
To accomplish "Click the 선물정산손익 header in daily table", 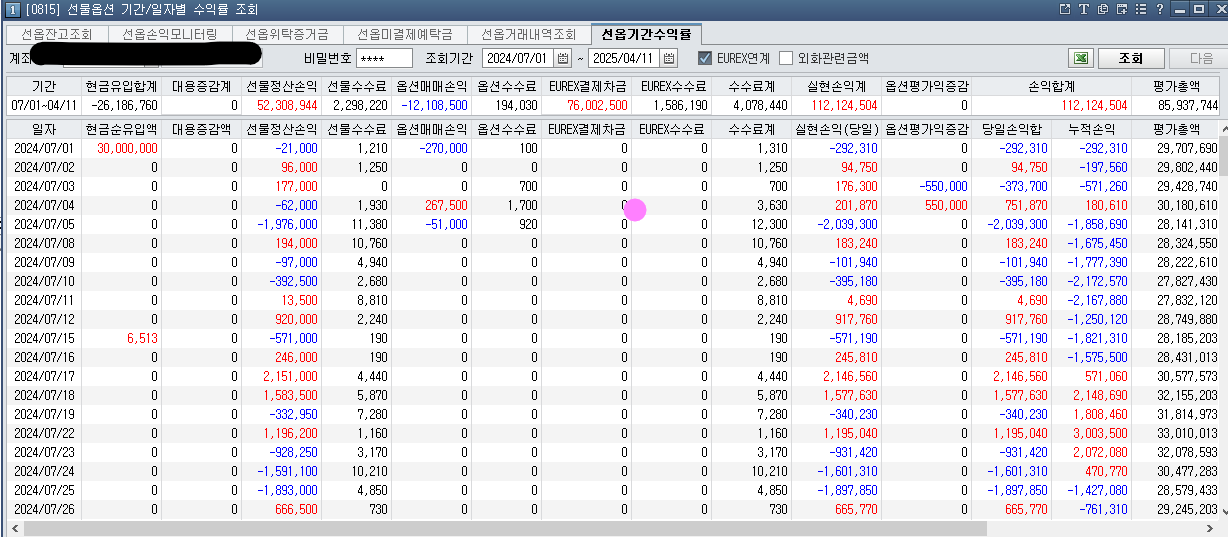I will point(282,129).
